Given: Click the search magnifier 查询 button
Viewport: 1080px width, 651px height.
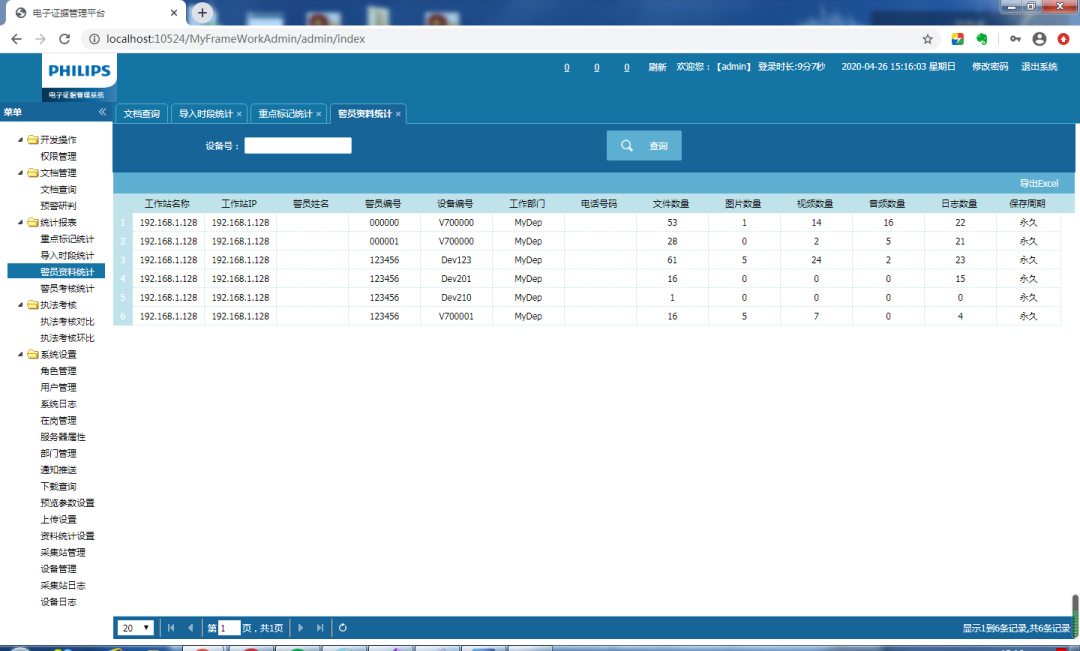Looking at the screenshot, I should point(644,146).
